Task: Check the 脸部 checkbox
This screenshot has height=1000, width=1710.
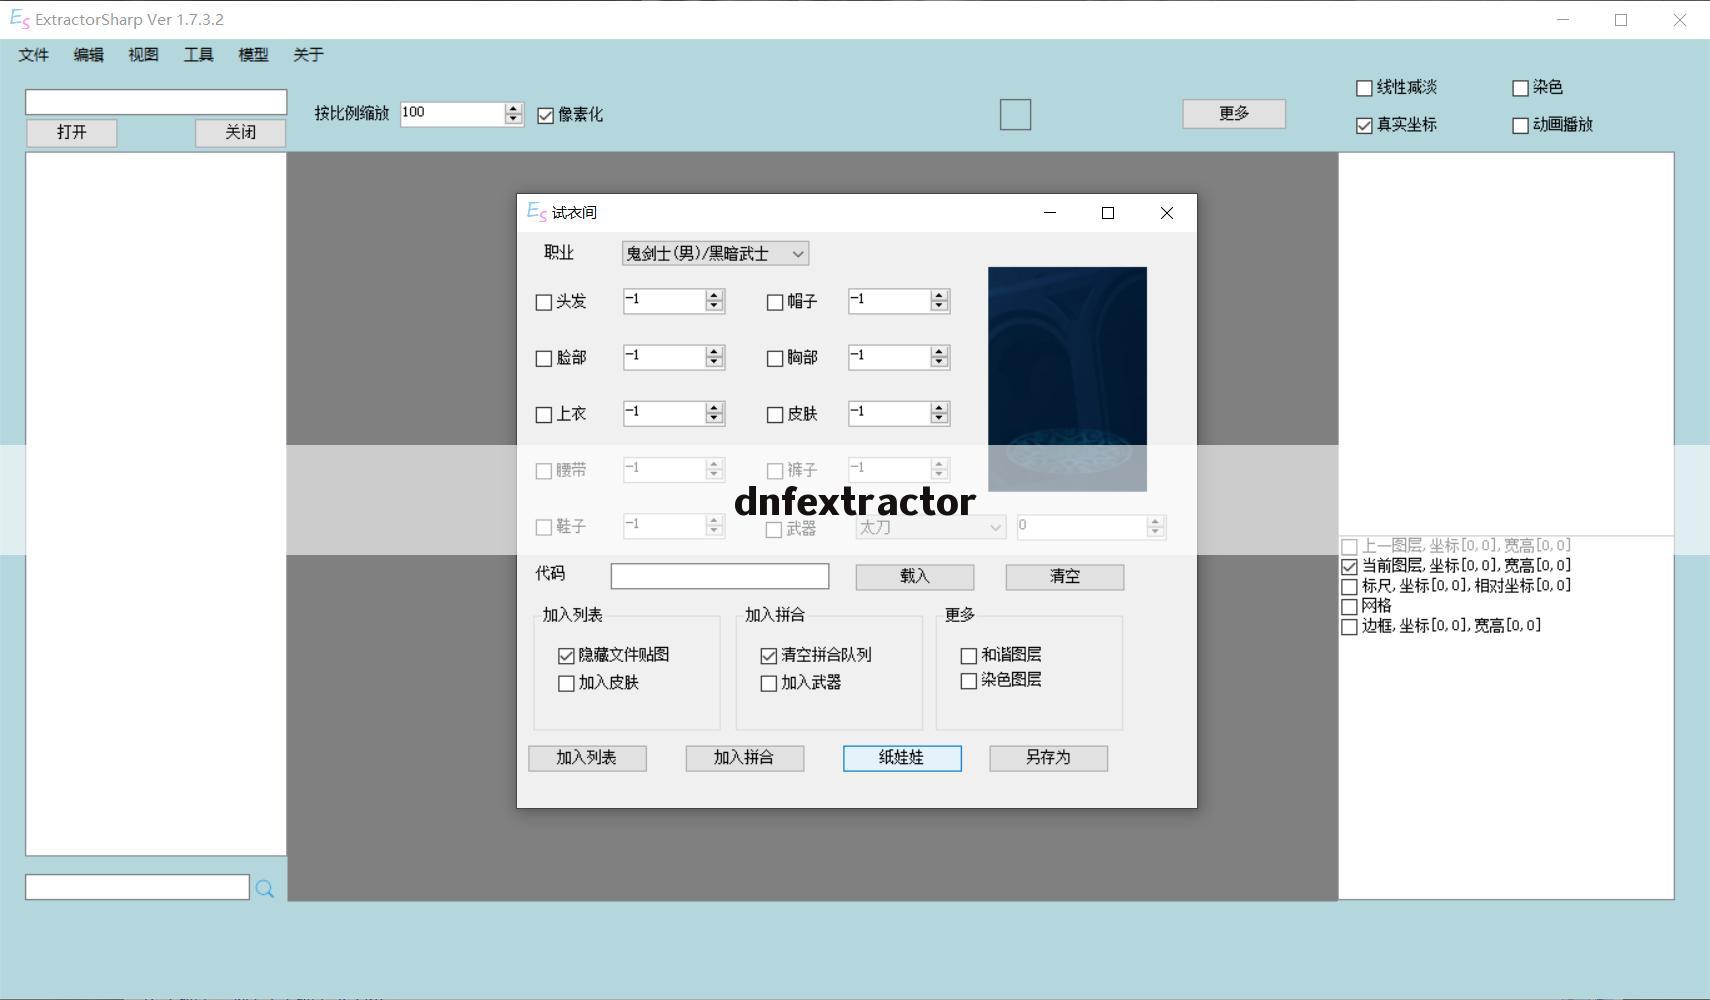Action: tap(544, 358)
